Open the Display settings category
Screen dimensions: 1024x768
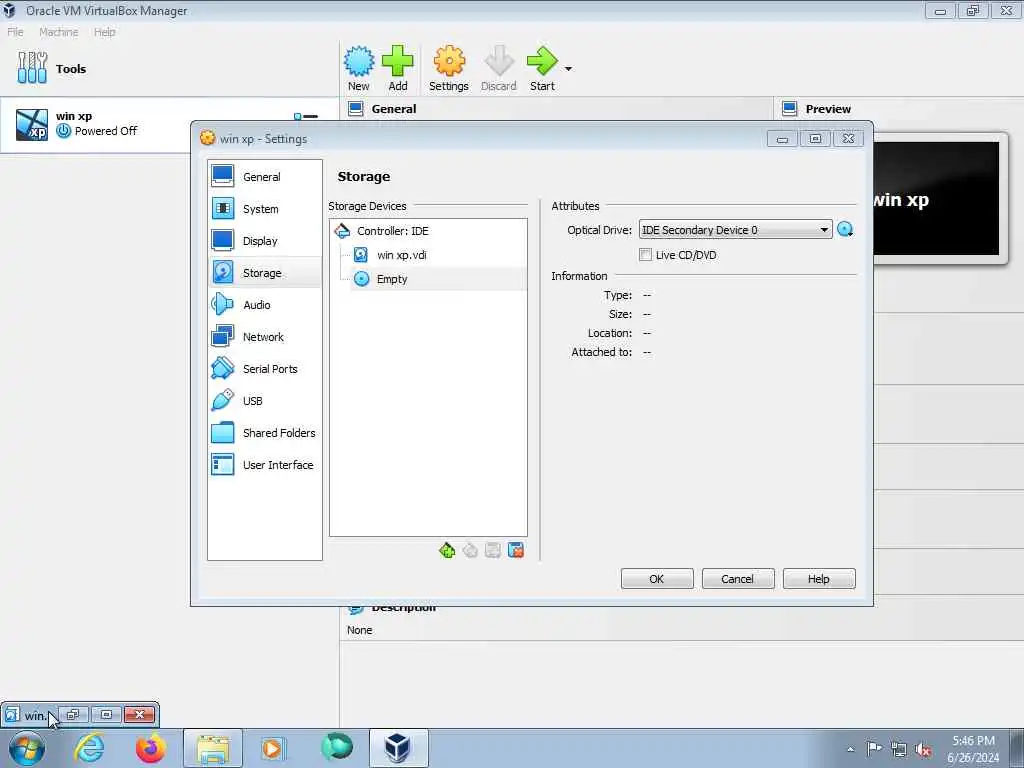point(264,240)
